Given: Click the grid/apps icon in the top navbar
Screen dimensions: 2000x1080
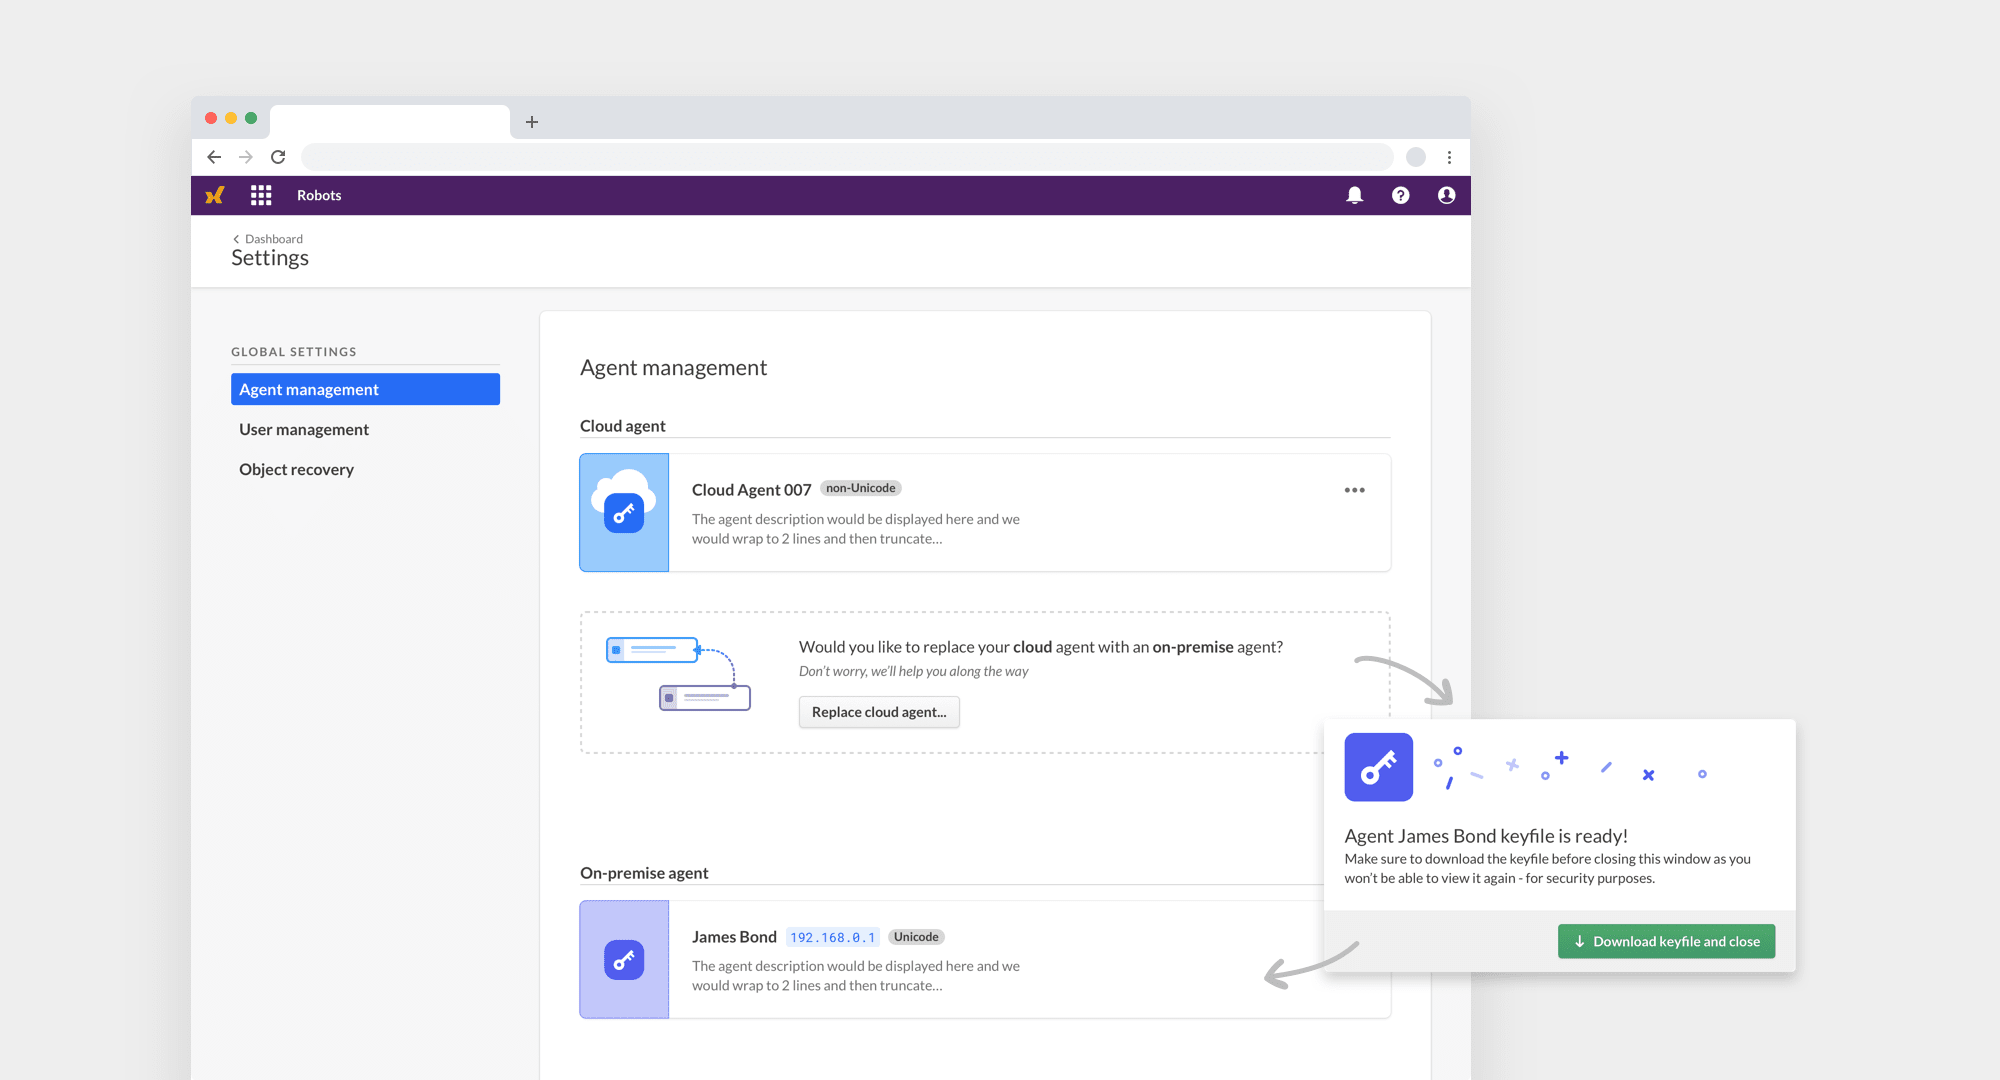Looking at the screenshot, I should point(261,197).
